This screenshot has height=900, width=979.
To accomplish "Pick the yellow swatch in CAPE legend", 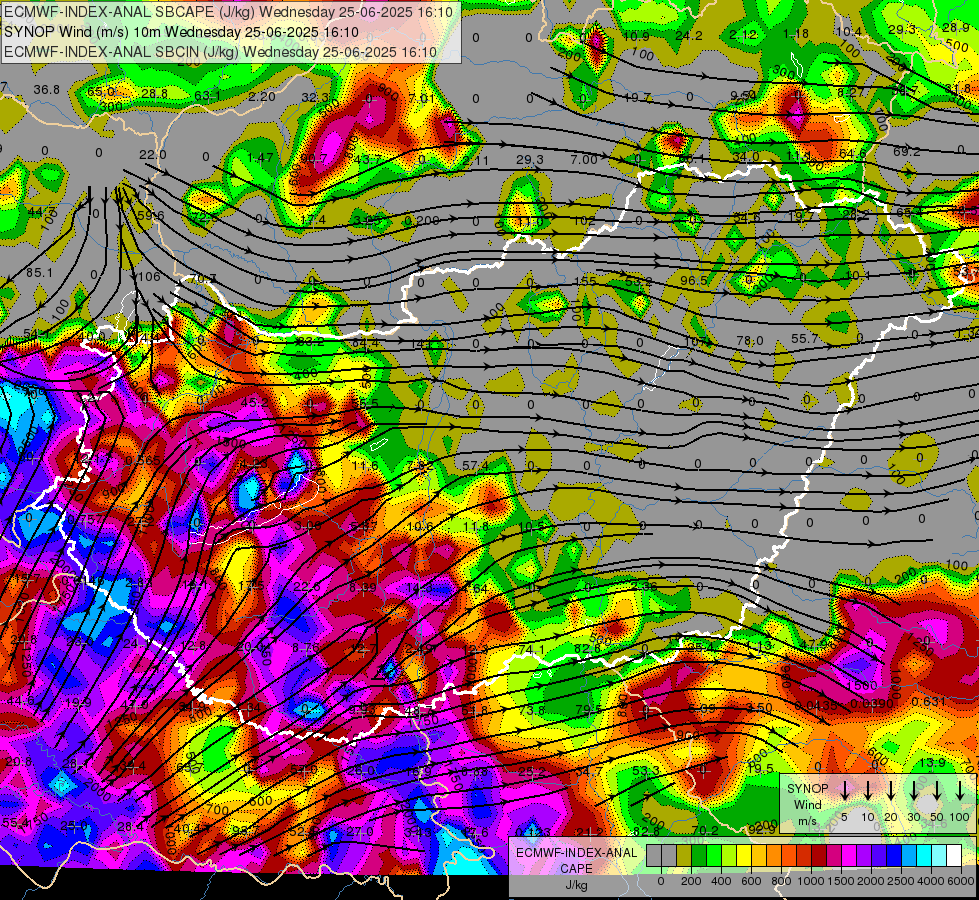I will point(744,856).
